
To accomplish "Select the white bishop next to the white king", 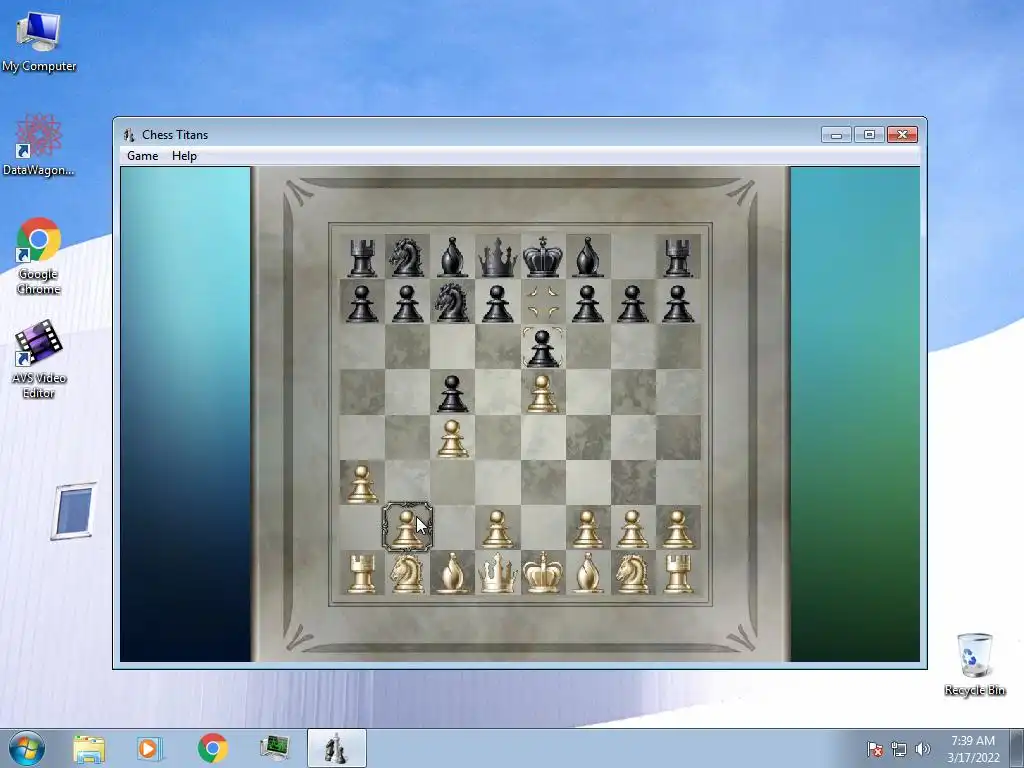I will [587, 573].
